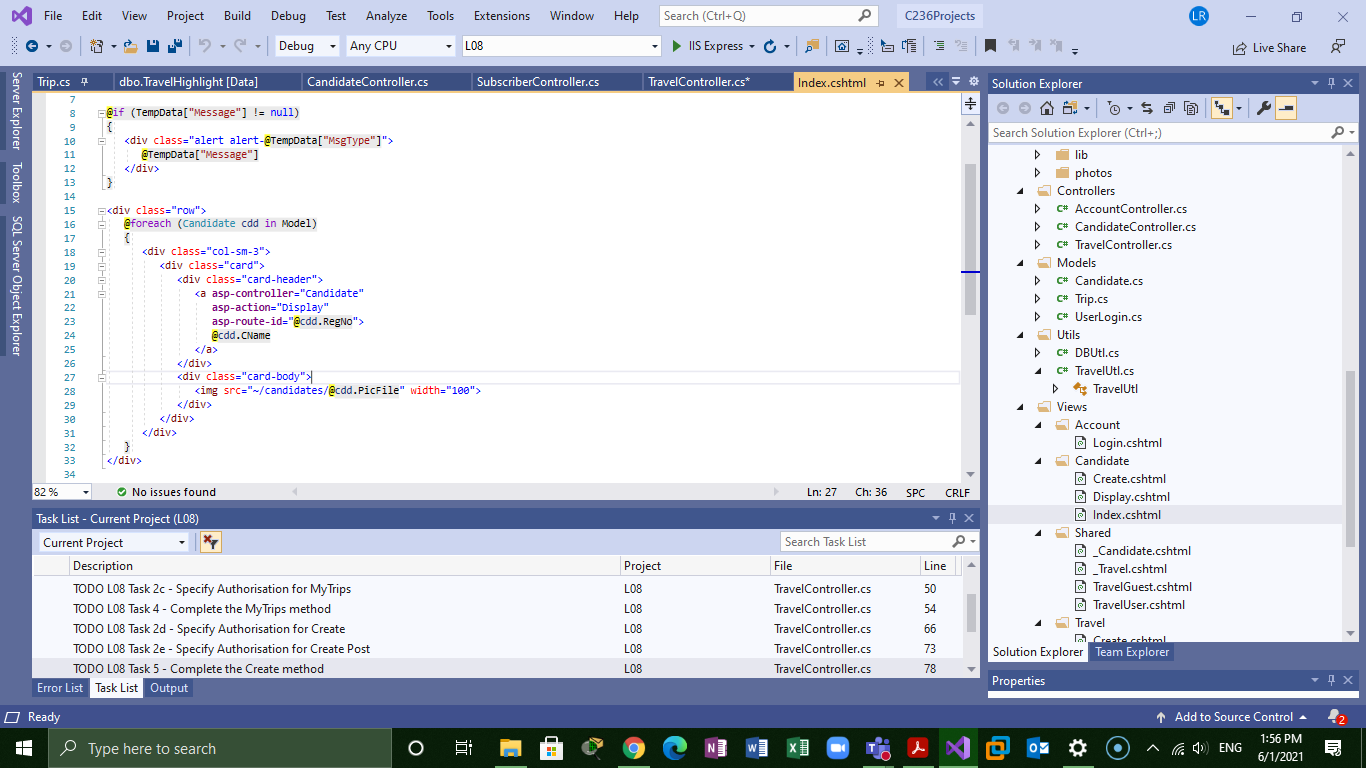Screen dimensions: 1366x768
Task: Toggle Preview Selected Items in Solution Explorer
Action: [1286, 108]
